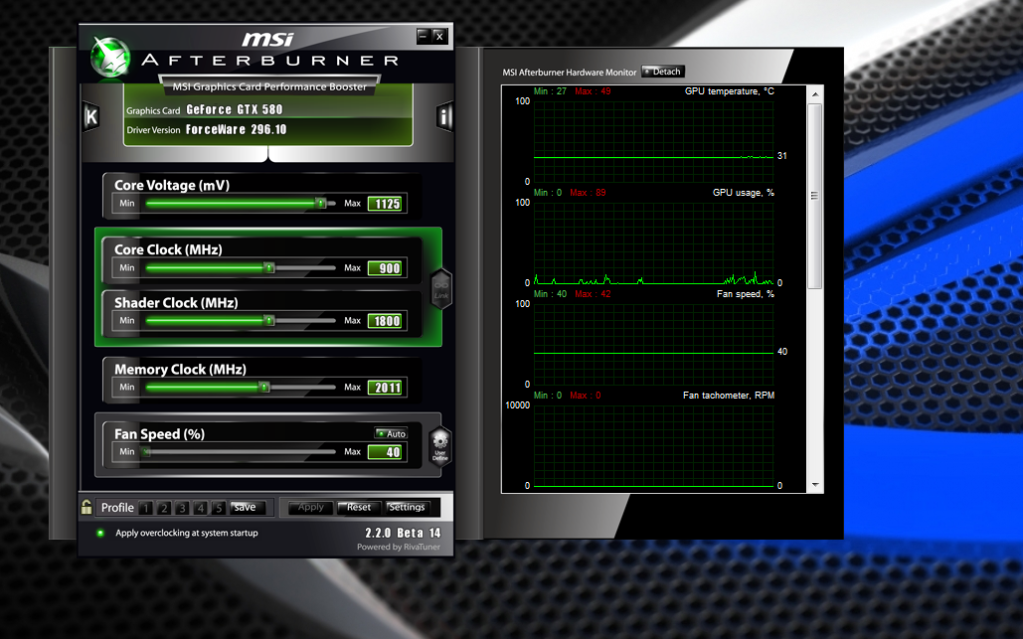Image resolution: width=1023 pixels, height=639 pixels.
Task: Minimize the Afterburner window
Action: point(423,37)
